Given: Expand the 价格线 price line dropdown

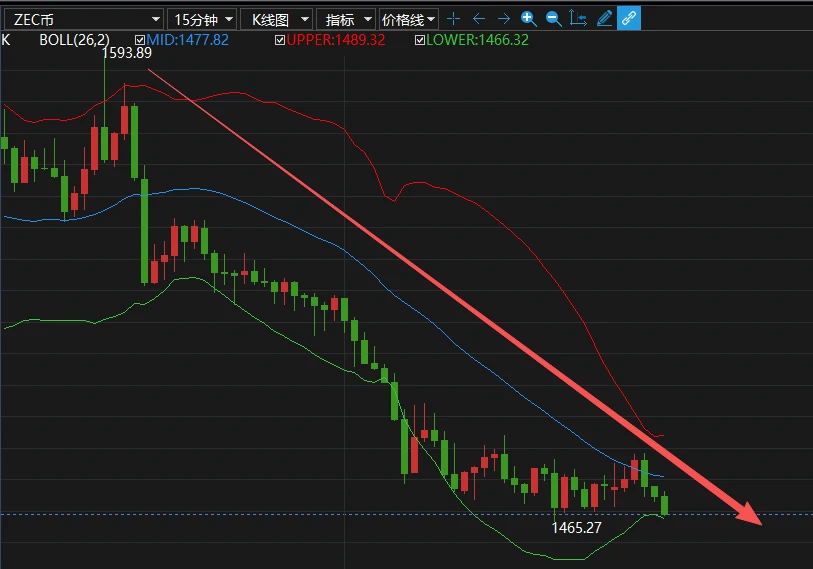Looking at the screenshot, I should 409,20.
